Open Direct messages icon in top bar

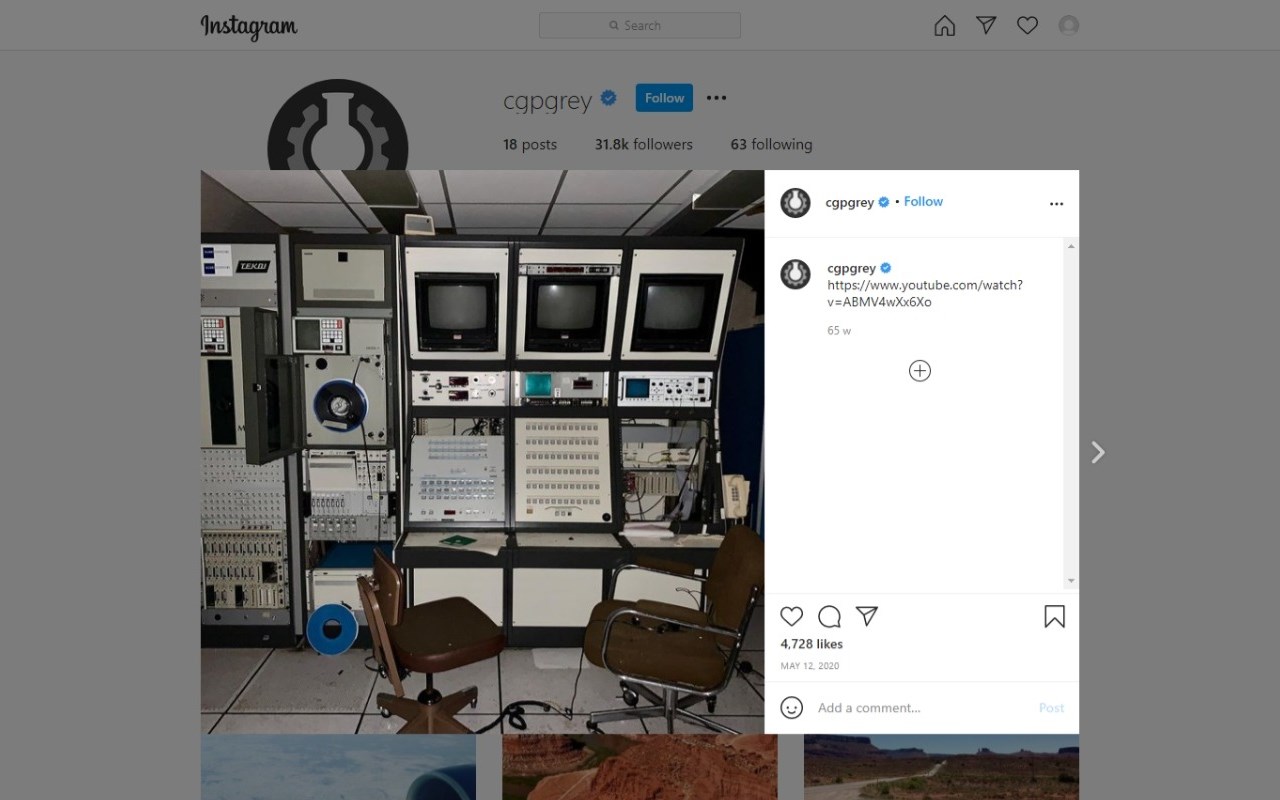[x=986, y=26]
